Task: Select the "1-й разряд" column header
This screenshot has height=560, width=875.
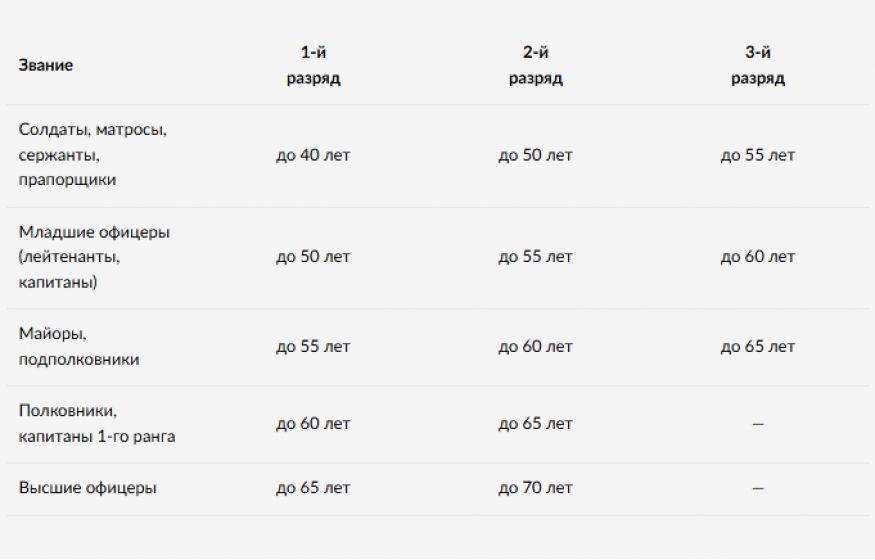Action: coord(313,65)
